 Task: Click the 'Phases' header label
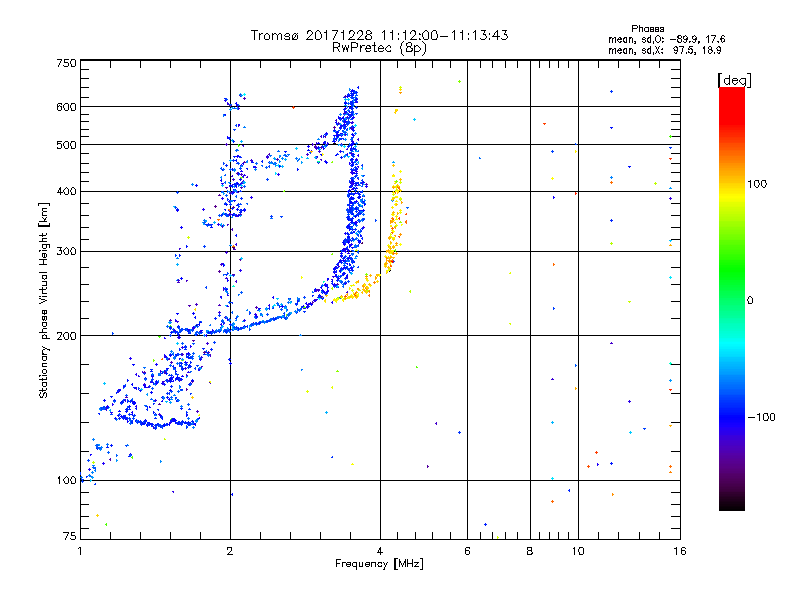point(647,29)
